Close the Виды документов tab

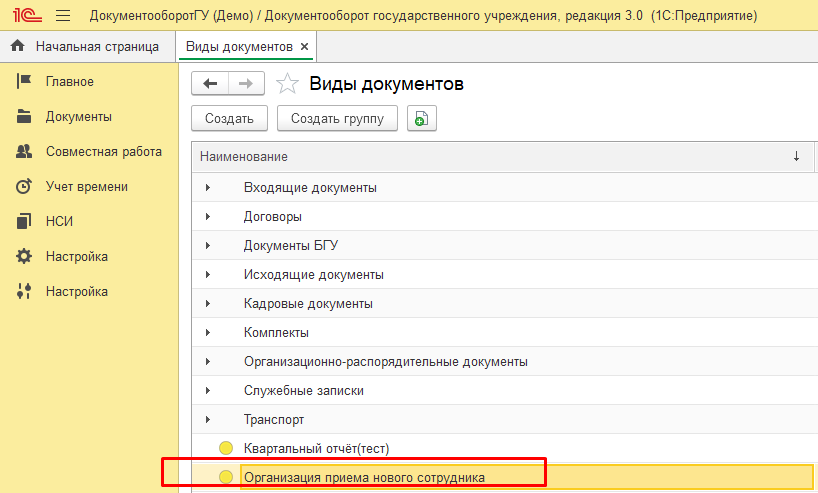305,46
